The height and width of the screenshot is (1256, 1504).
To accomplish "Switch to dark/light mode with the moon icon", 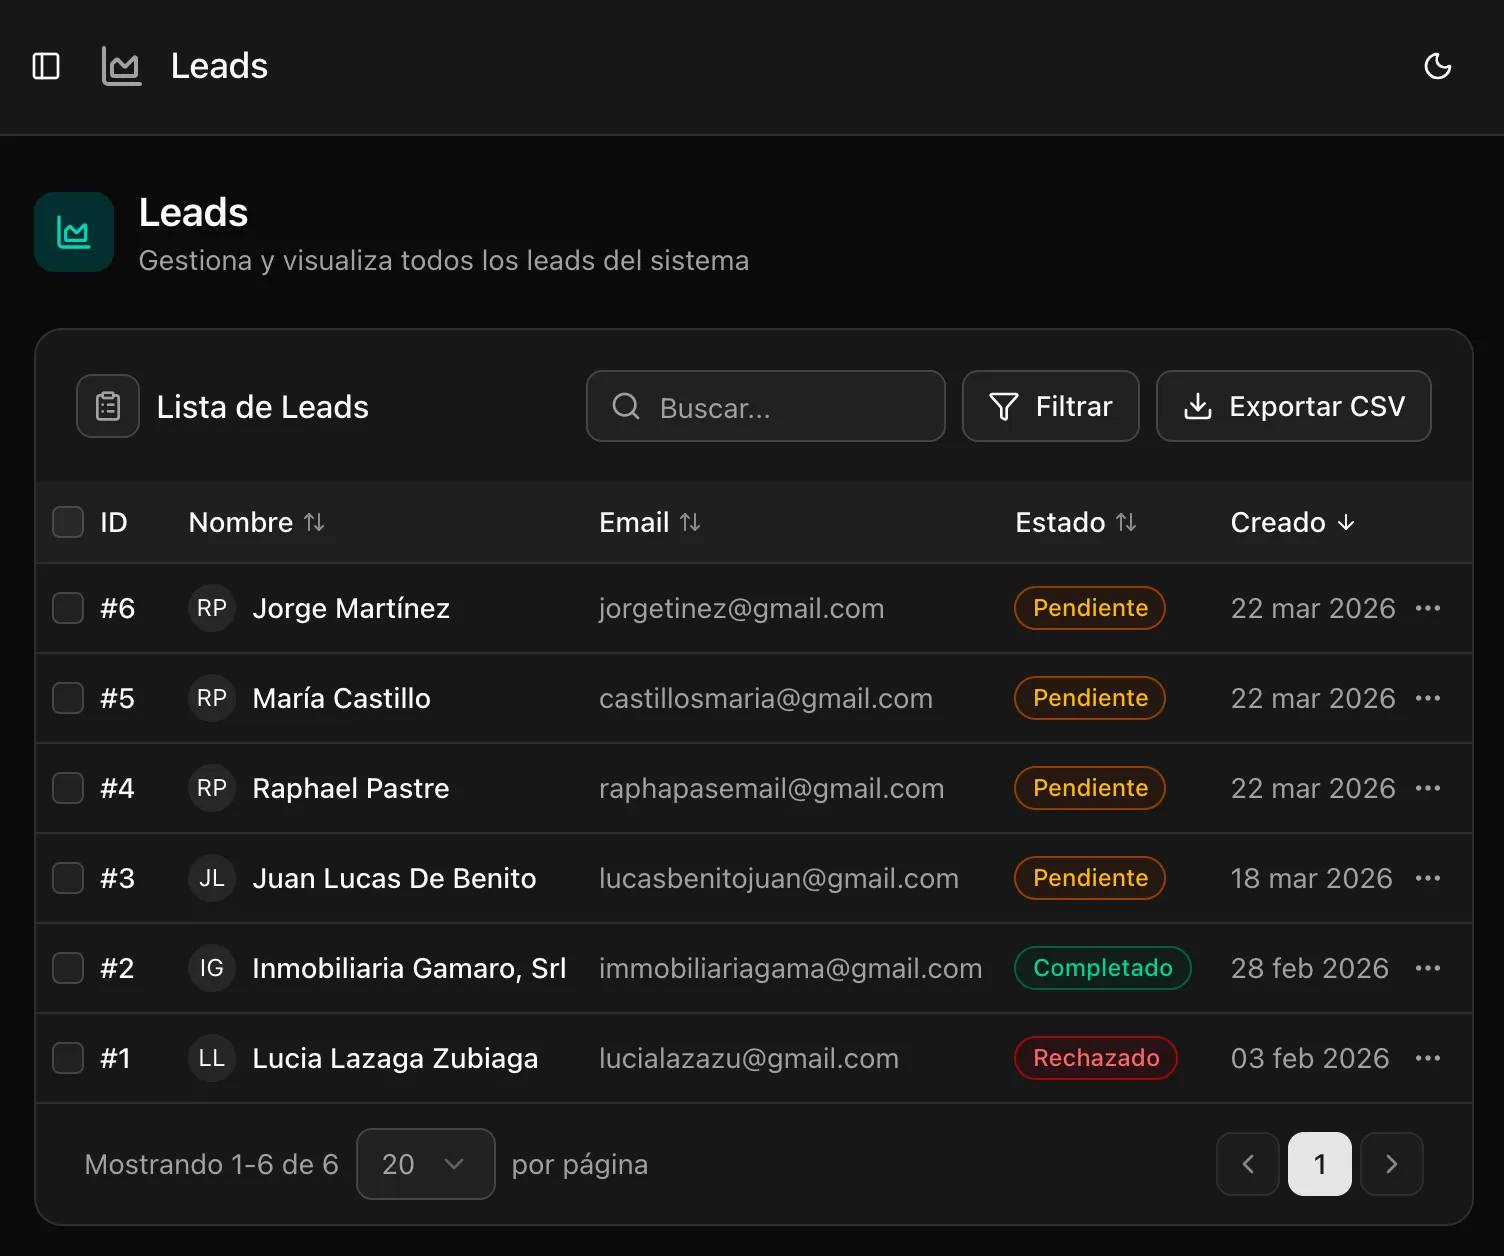I will point(1438,66).
